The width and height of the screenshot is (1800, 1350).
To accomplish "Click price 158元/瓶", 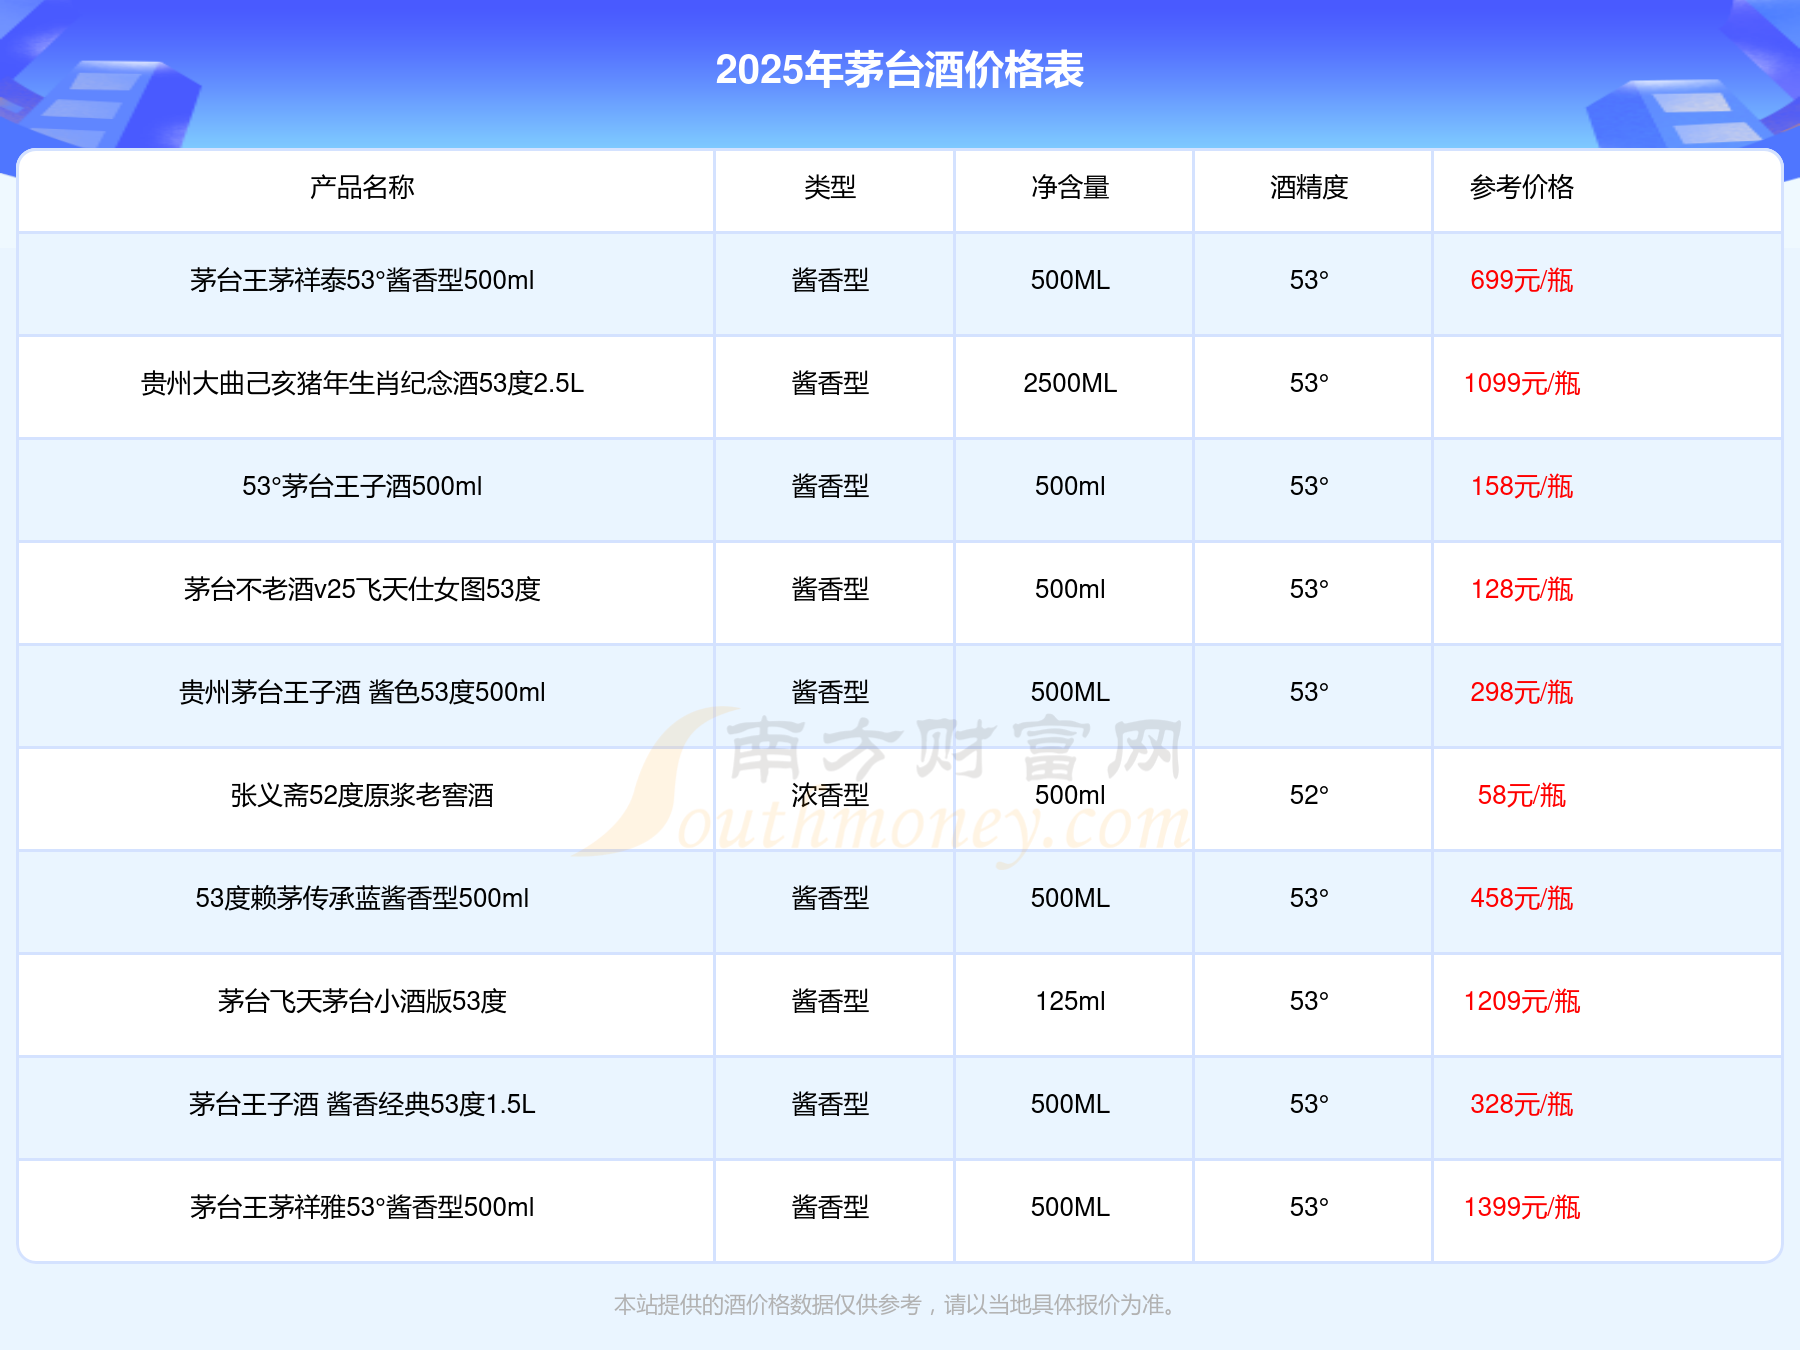I will pos(1522,486).
